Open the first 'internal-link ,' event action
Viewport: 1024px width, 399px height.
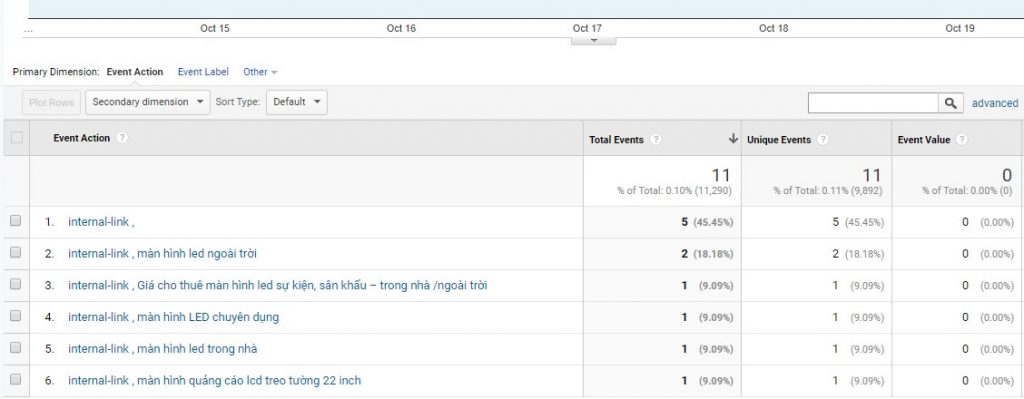point(101,222)
